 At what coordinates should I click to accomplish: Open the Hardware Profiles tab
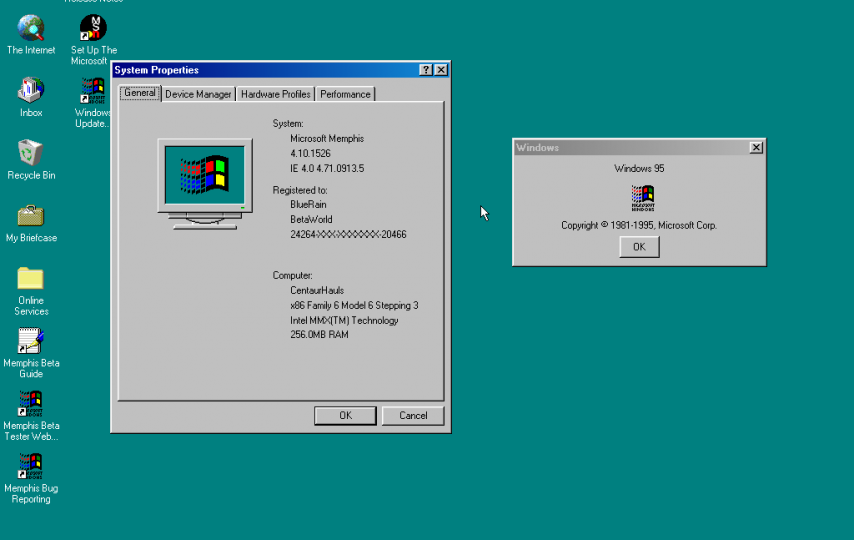click(x=276, y=94)
